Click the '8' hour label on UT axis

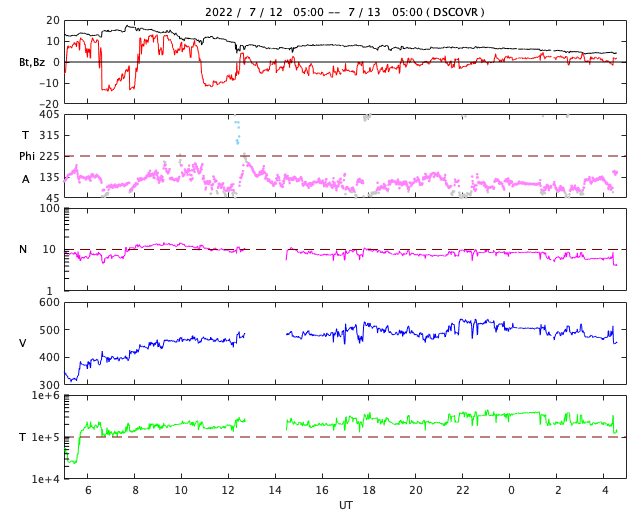click(135, 490)
